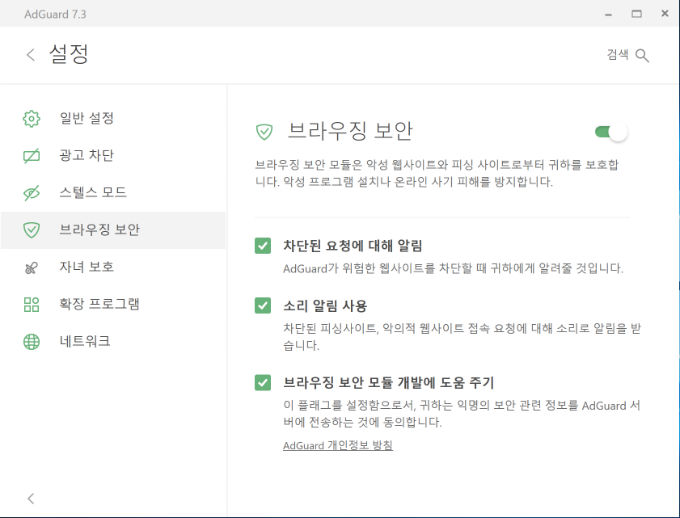Open the 스텔스 모드 menu label
Image resolution: width=680 pixels, height=518 pixels.
point(93,192)
